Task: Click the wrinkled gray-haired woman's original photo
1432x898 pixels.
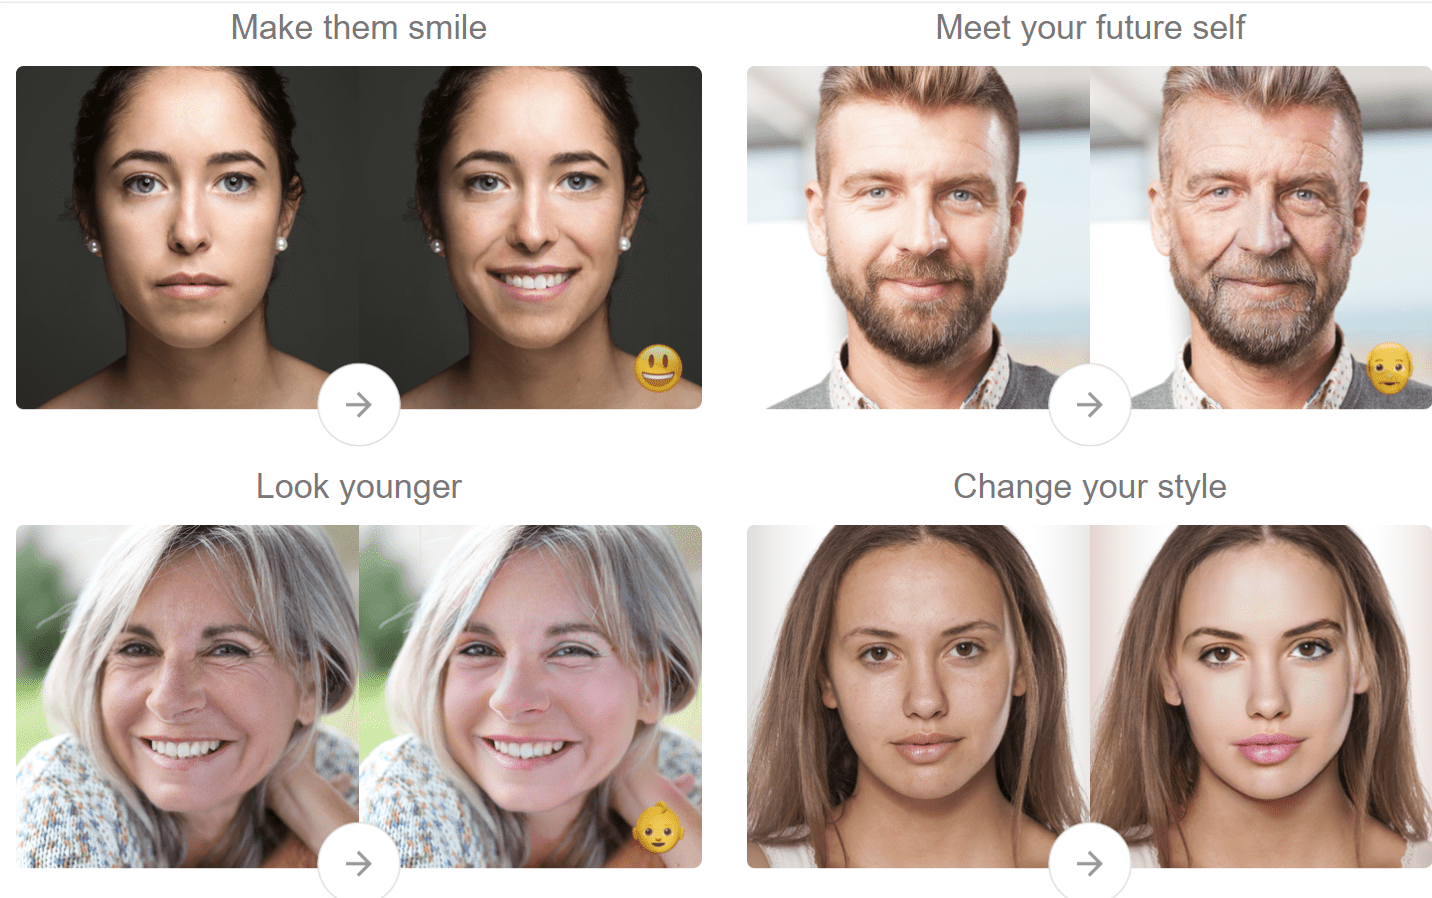Action: click(187, 696)
